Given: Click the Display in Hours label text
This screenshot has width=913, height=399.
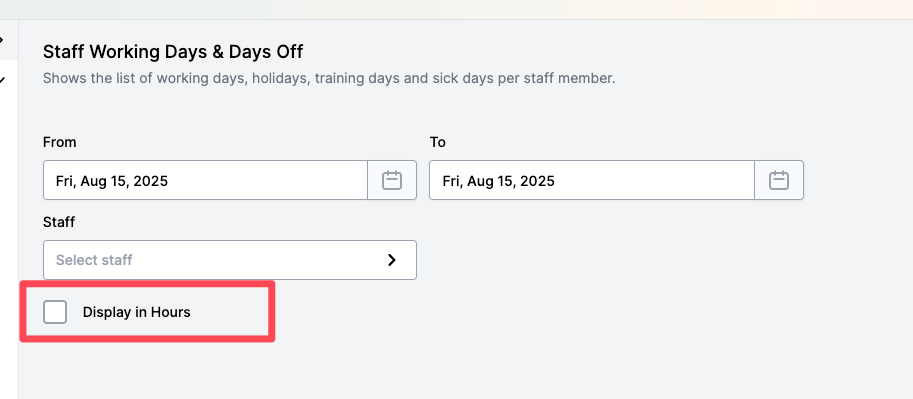Looking at the screenshot, I should click(136, 312).
